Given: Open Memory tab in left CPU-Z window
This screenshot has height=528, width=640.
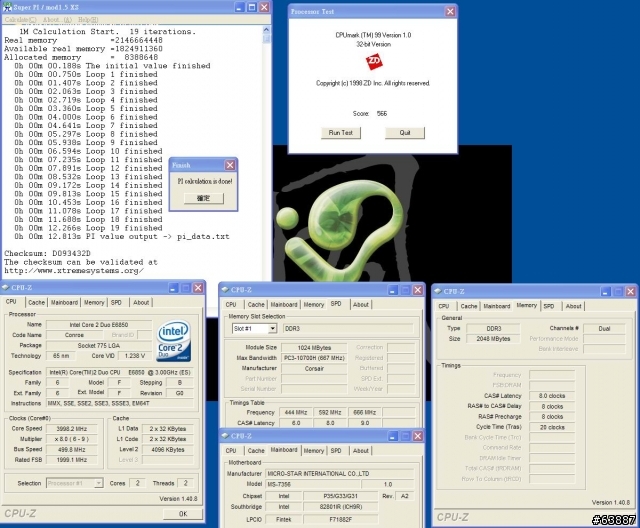Looking at the screenshot, I should click(94, 302).
